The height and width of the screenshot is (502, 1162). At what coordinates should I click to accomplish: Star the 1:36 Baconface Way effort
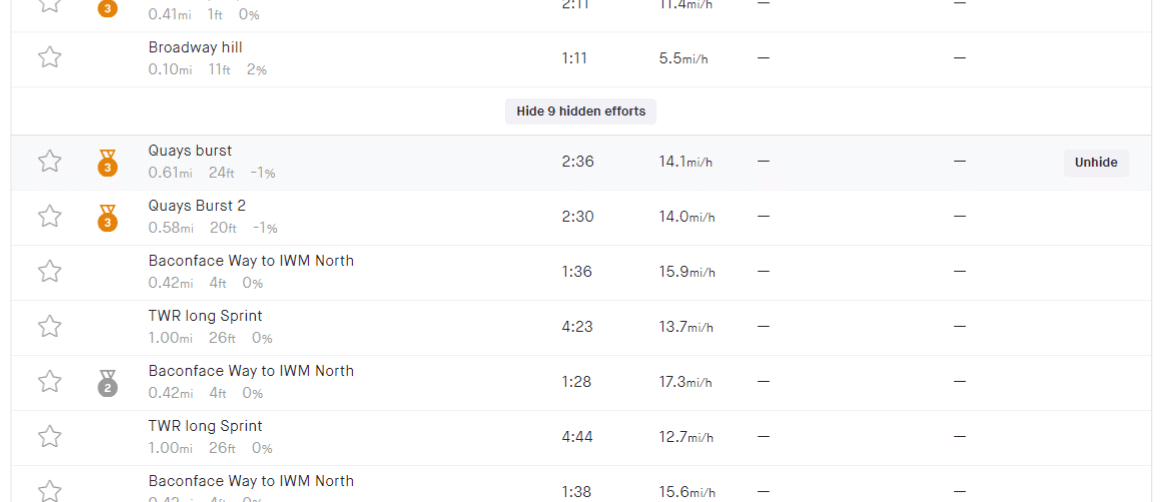point(50,271)
